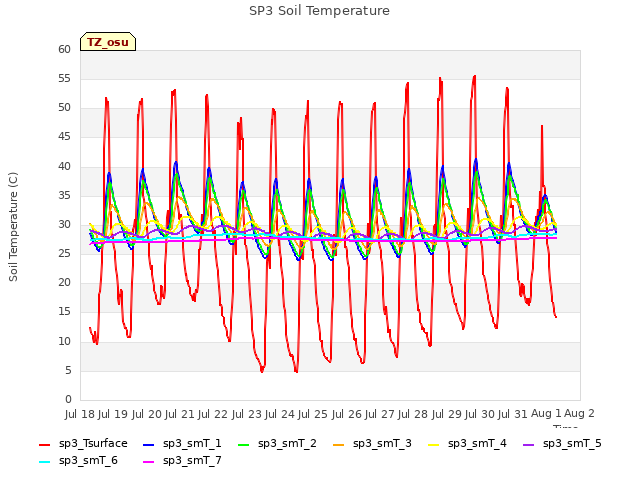Click the 40 y-axis tick label
This screenshot has width=640, height=480.
click(x=64, y=167)
